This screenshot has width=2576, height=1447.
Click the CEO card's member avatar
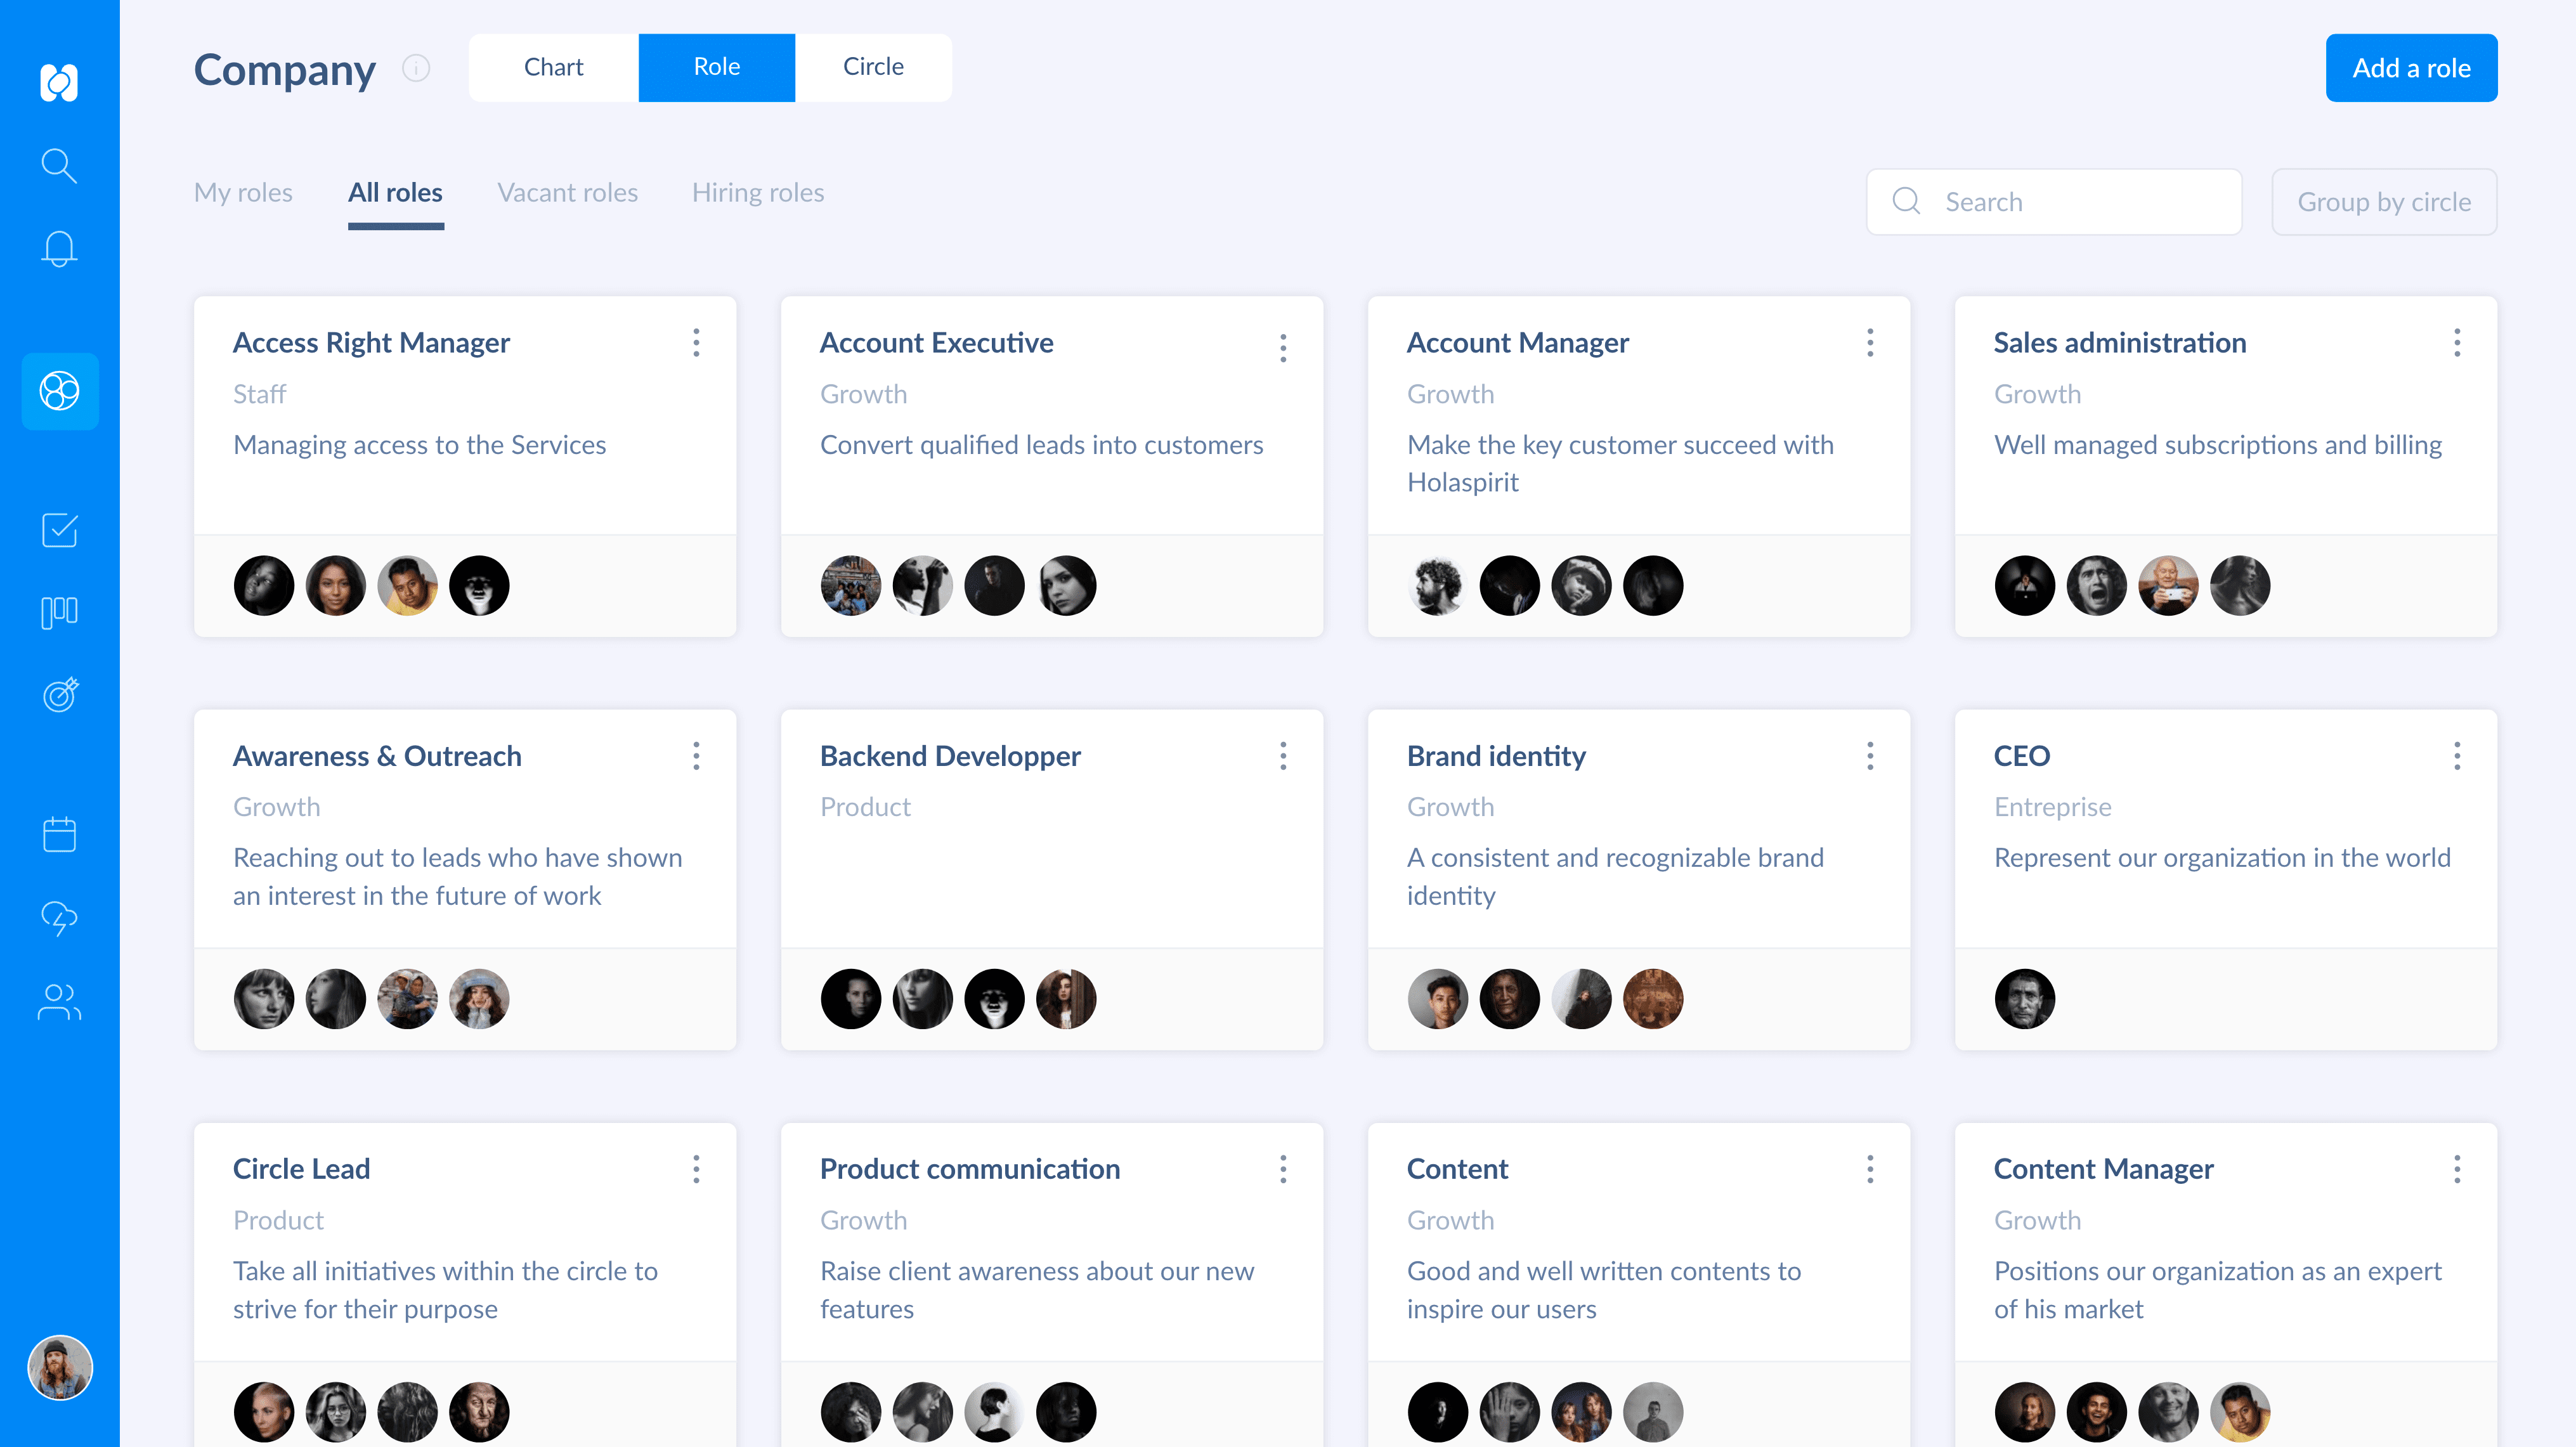tap(2025, 998)
